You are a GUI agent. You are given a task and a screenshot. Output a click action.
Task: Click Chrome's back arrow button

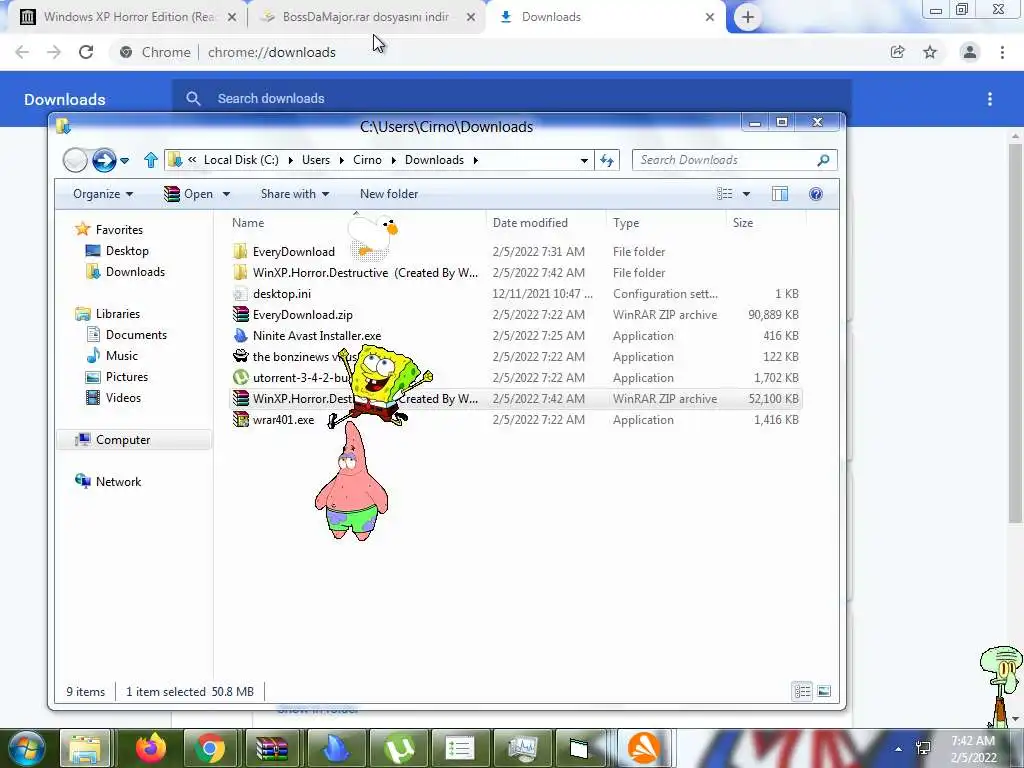22,52
